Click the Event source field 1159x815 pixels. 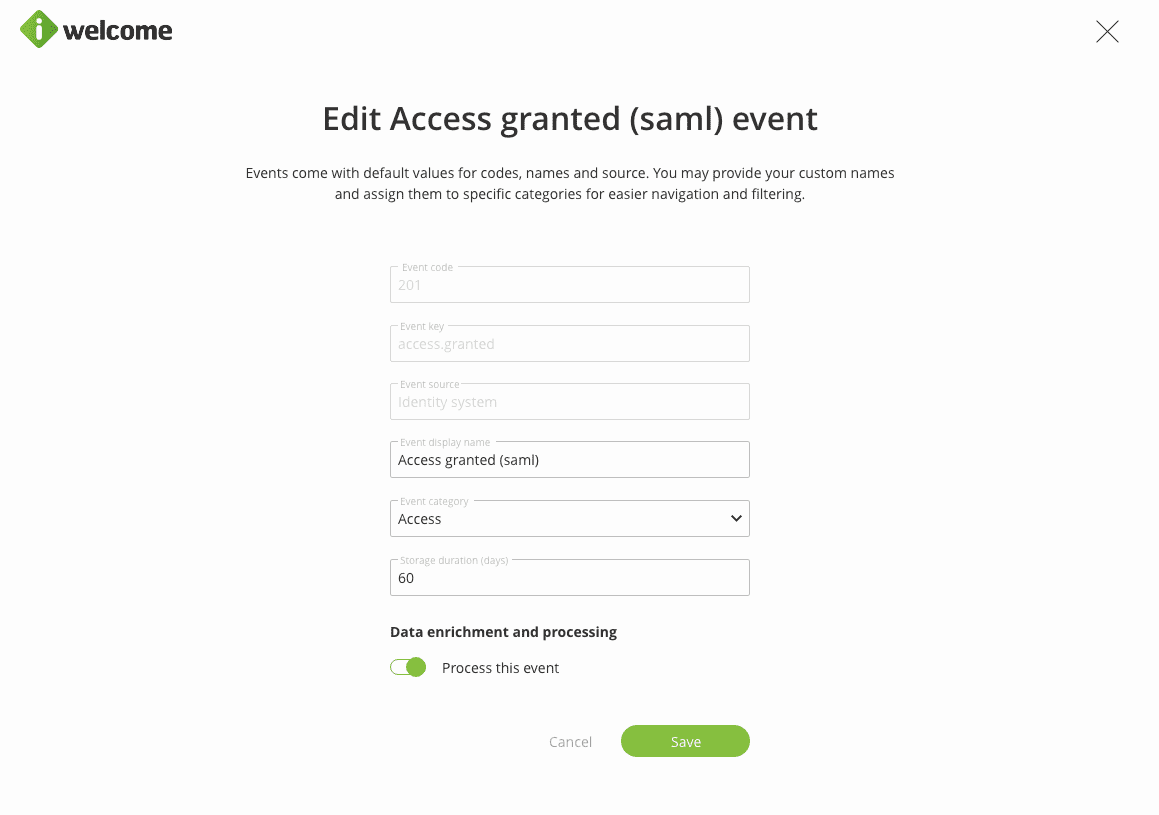coord(569,402)
